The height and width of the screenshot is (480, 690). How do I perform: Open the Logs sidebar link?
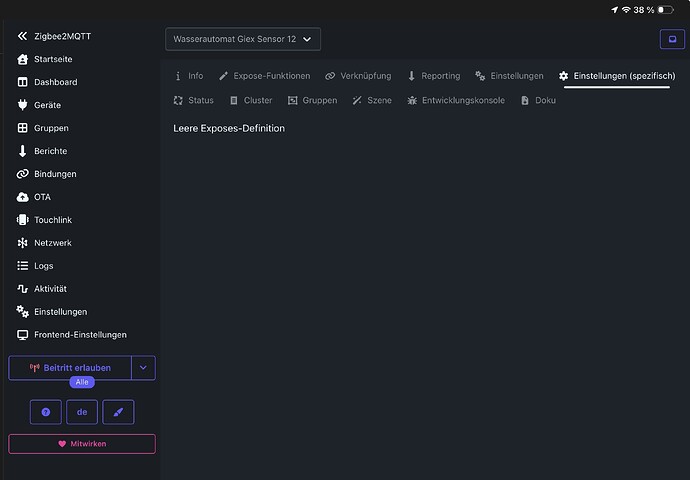44,266
